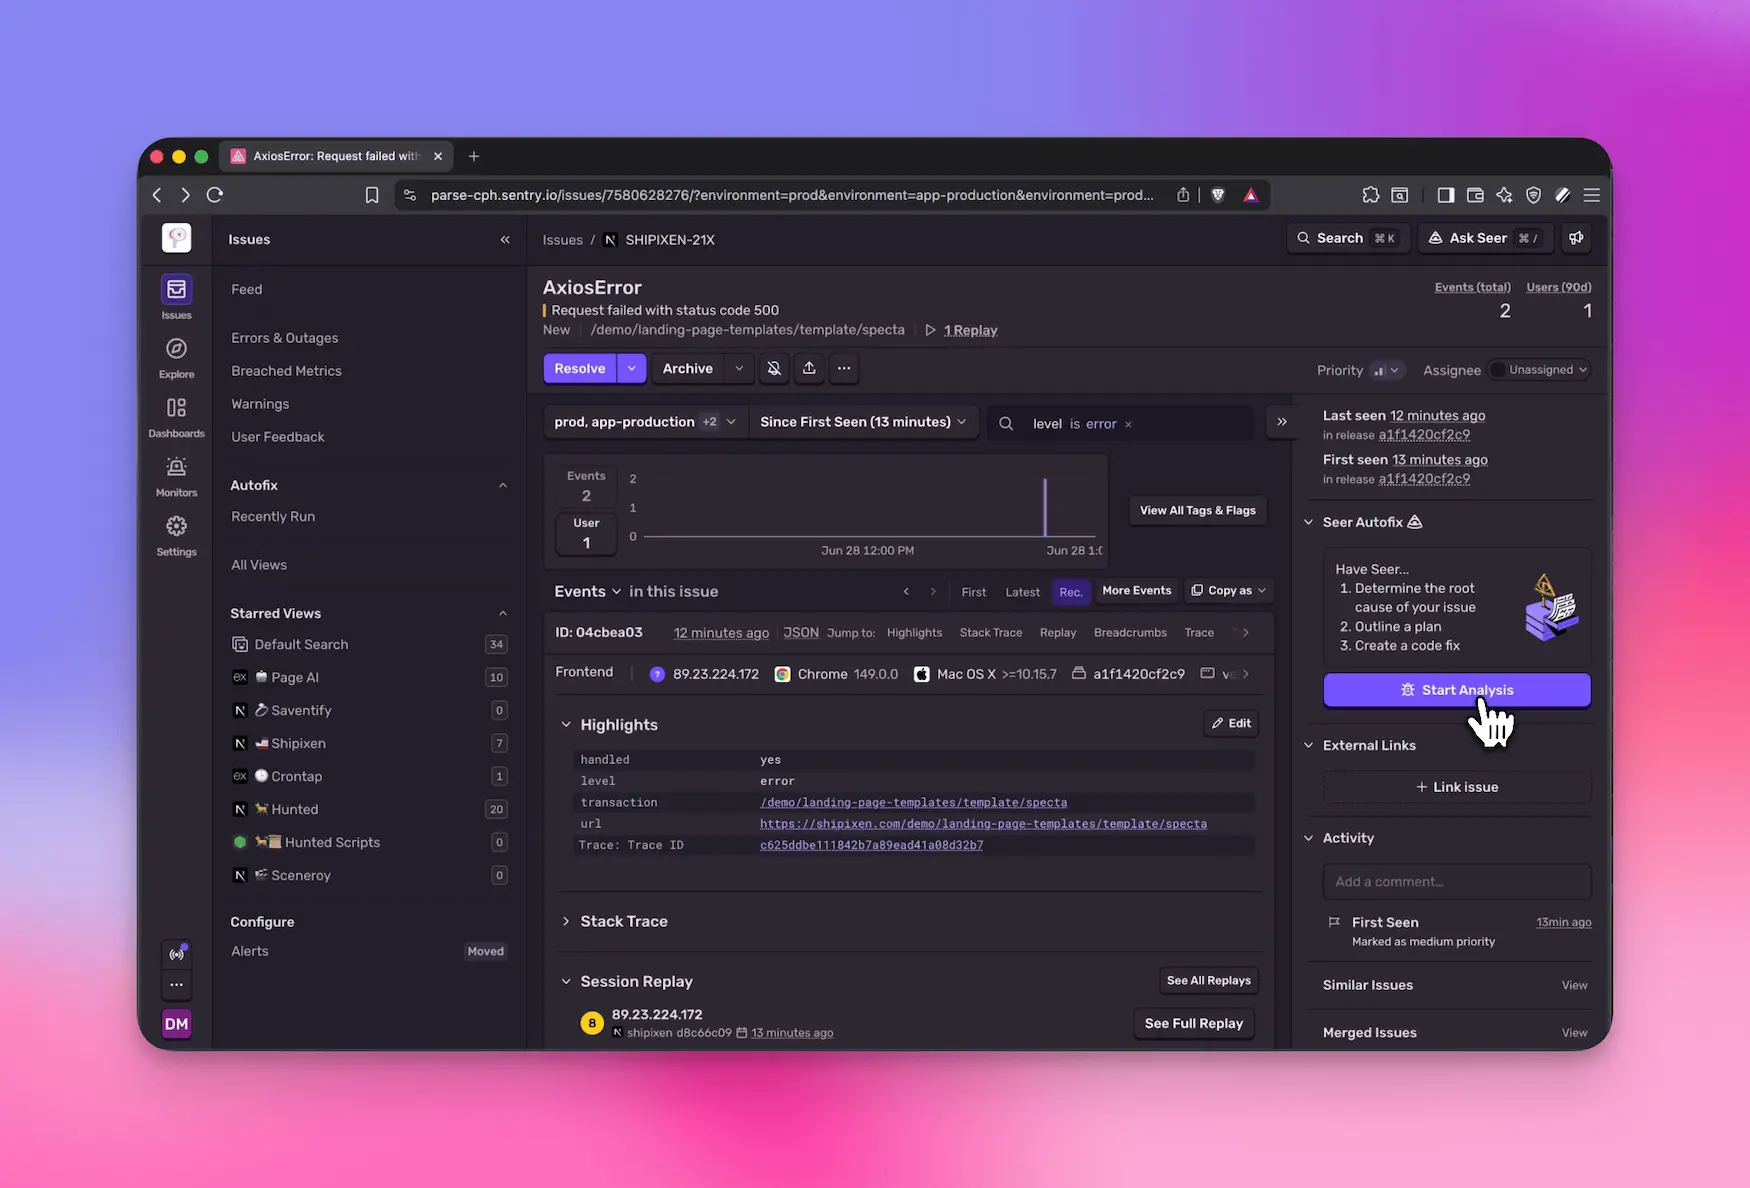This screenshot has height=1188, width=1750.
Task: Open Errors & Outages in navigation
Action: click(285, 338)
